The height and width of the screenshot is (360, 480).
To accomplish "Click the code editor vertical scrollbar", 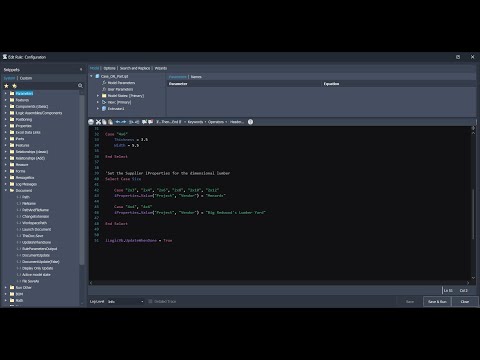I will [x=473, y=214].
